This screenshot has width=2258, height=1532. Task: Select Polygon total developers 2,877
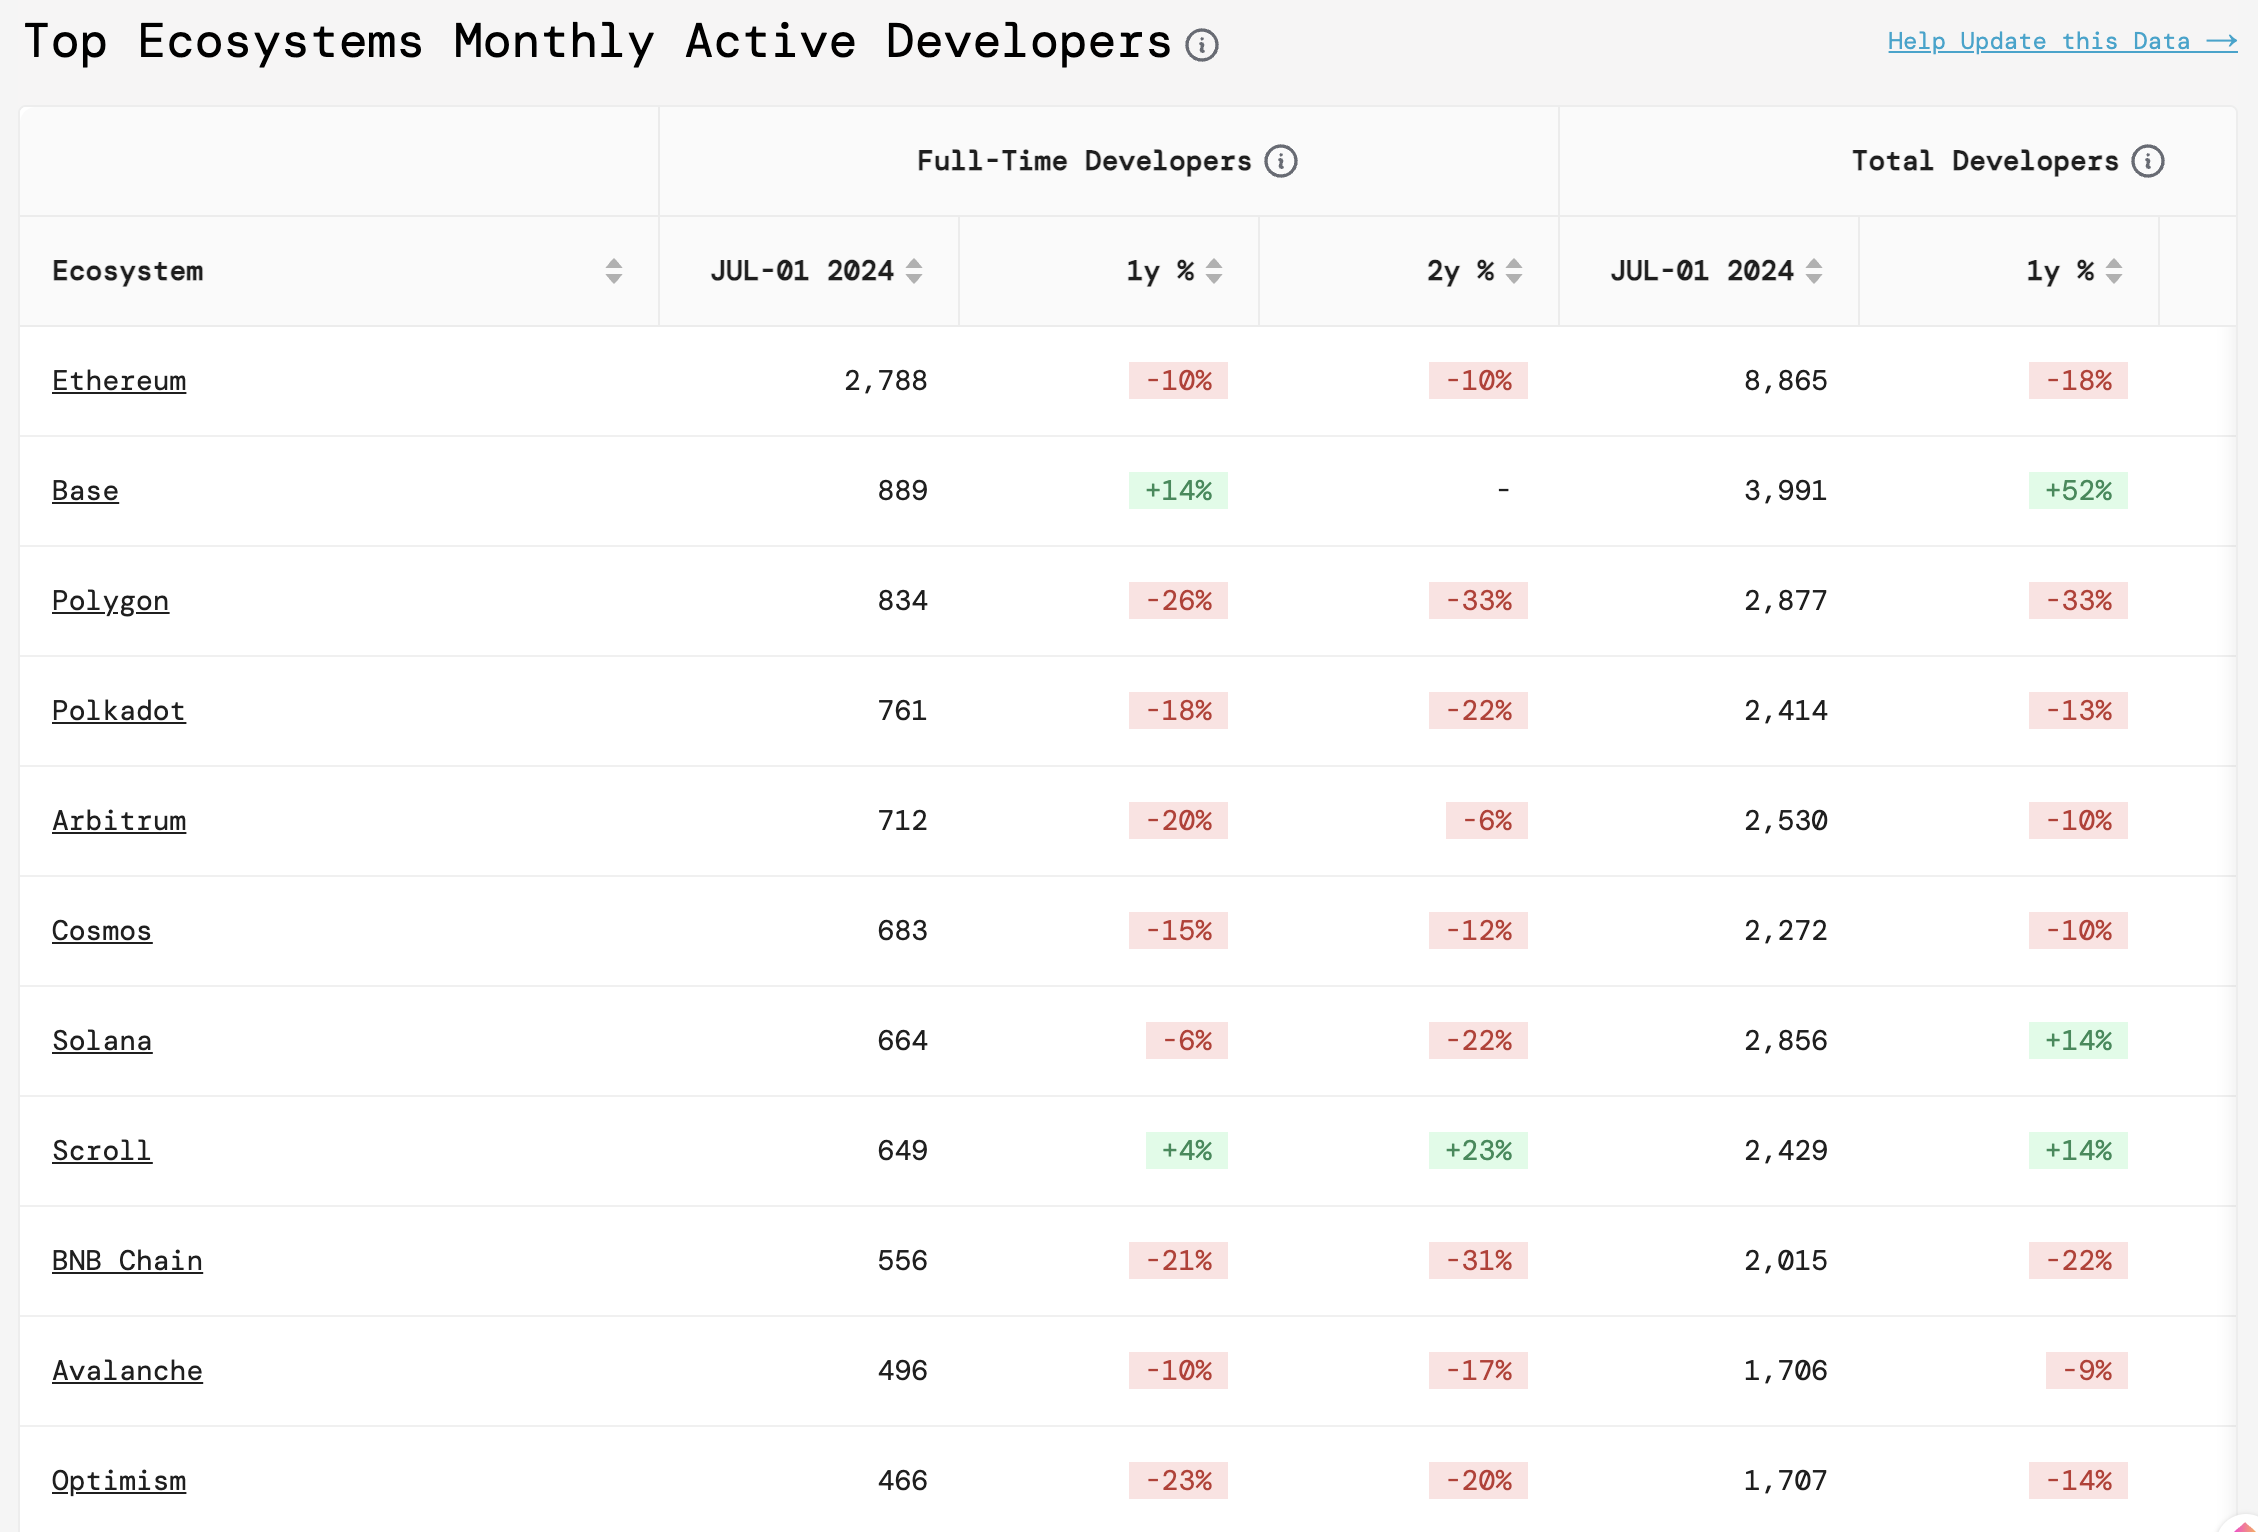[1786, 601]
